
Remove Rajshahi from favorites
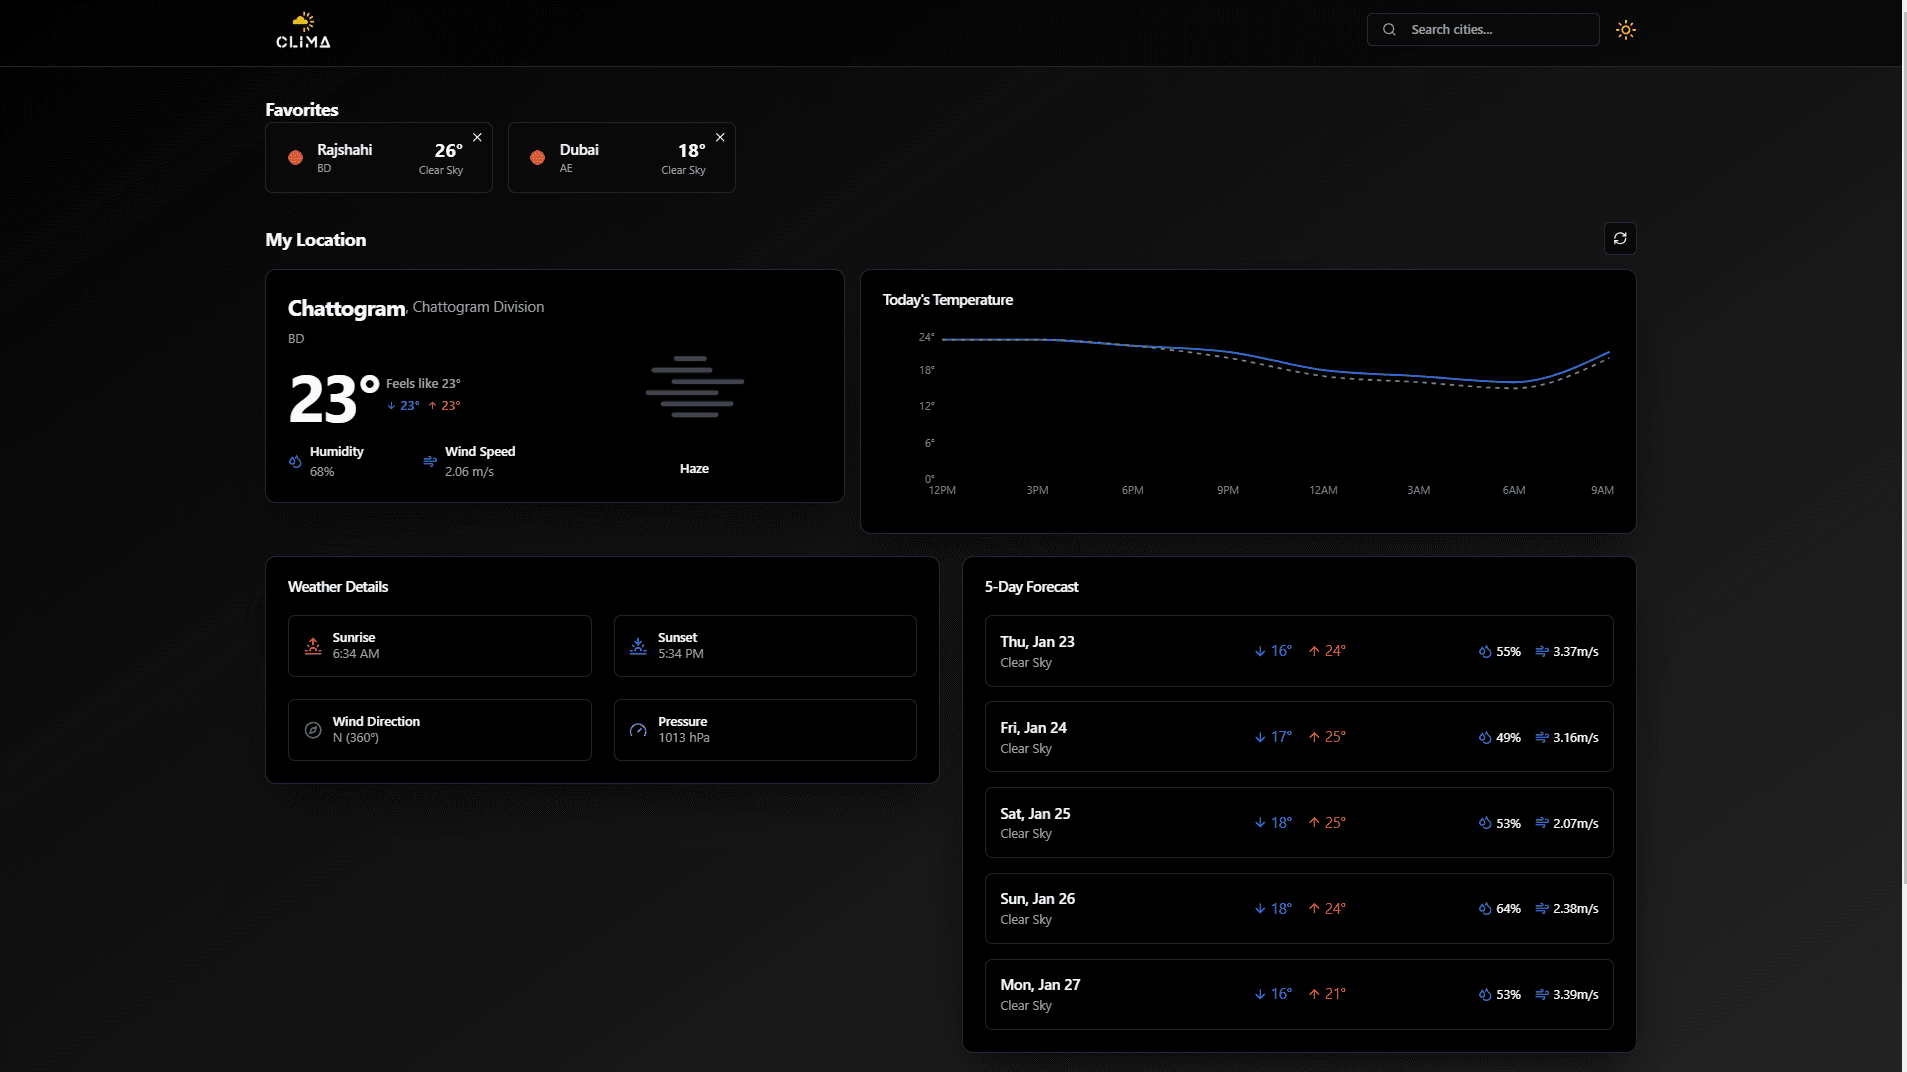click(x=477, y=137)
